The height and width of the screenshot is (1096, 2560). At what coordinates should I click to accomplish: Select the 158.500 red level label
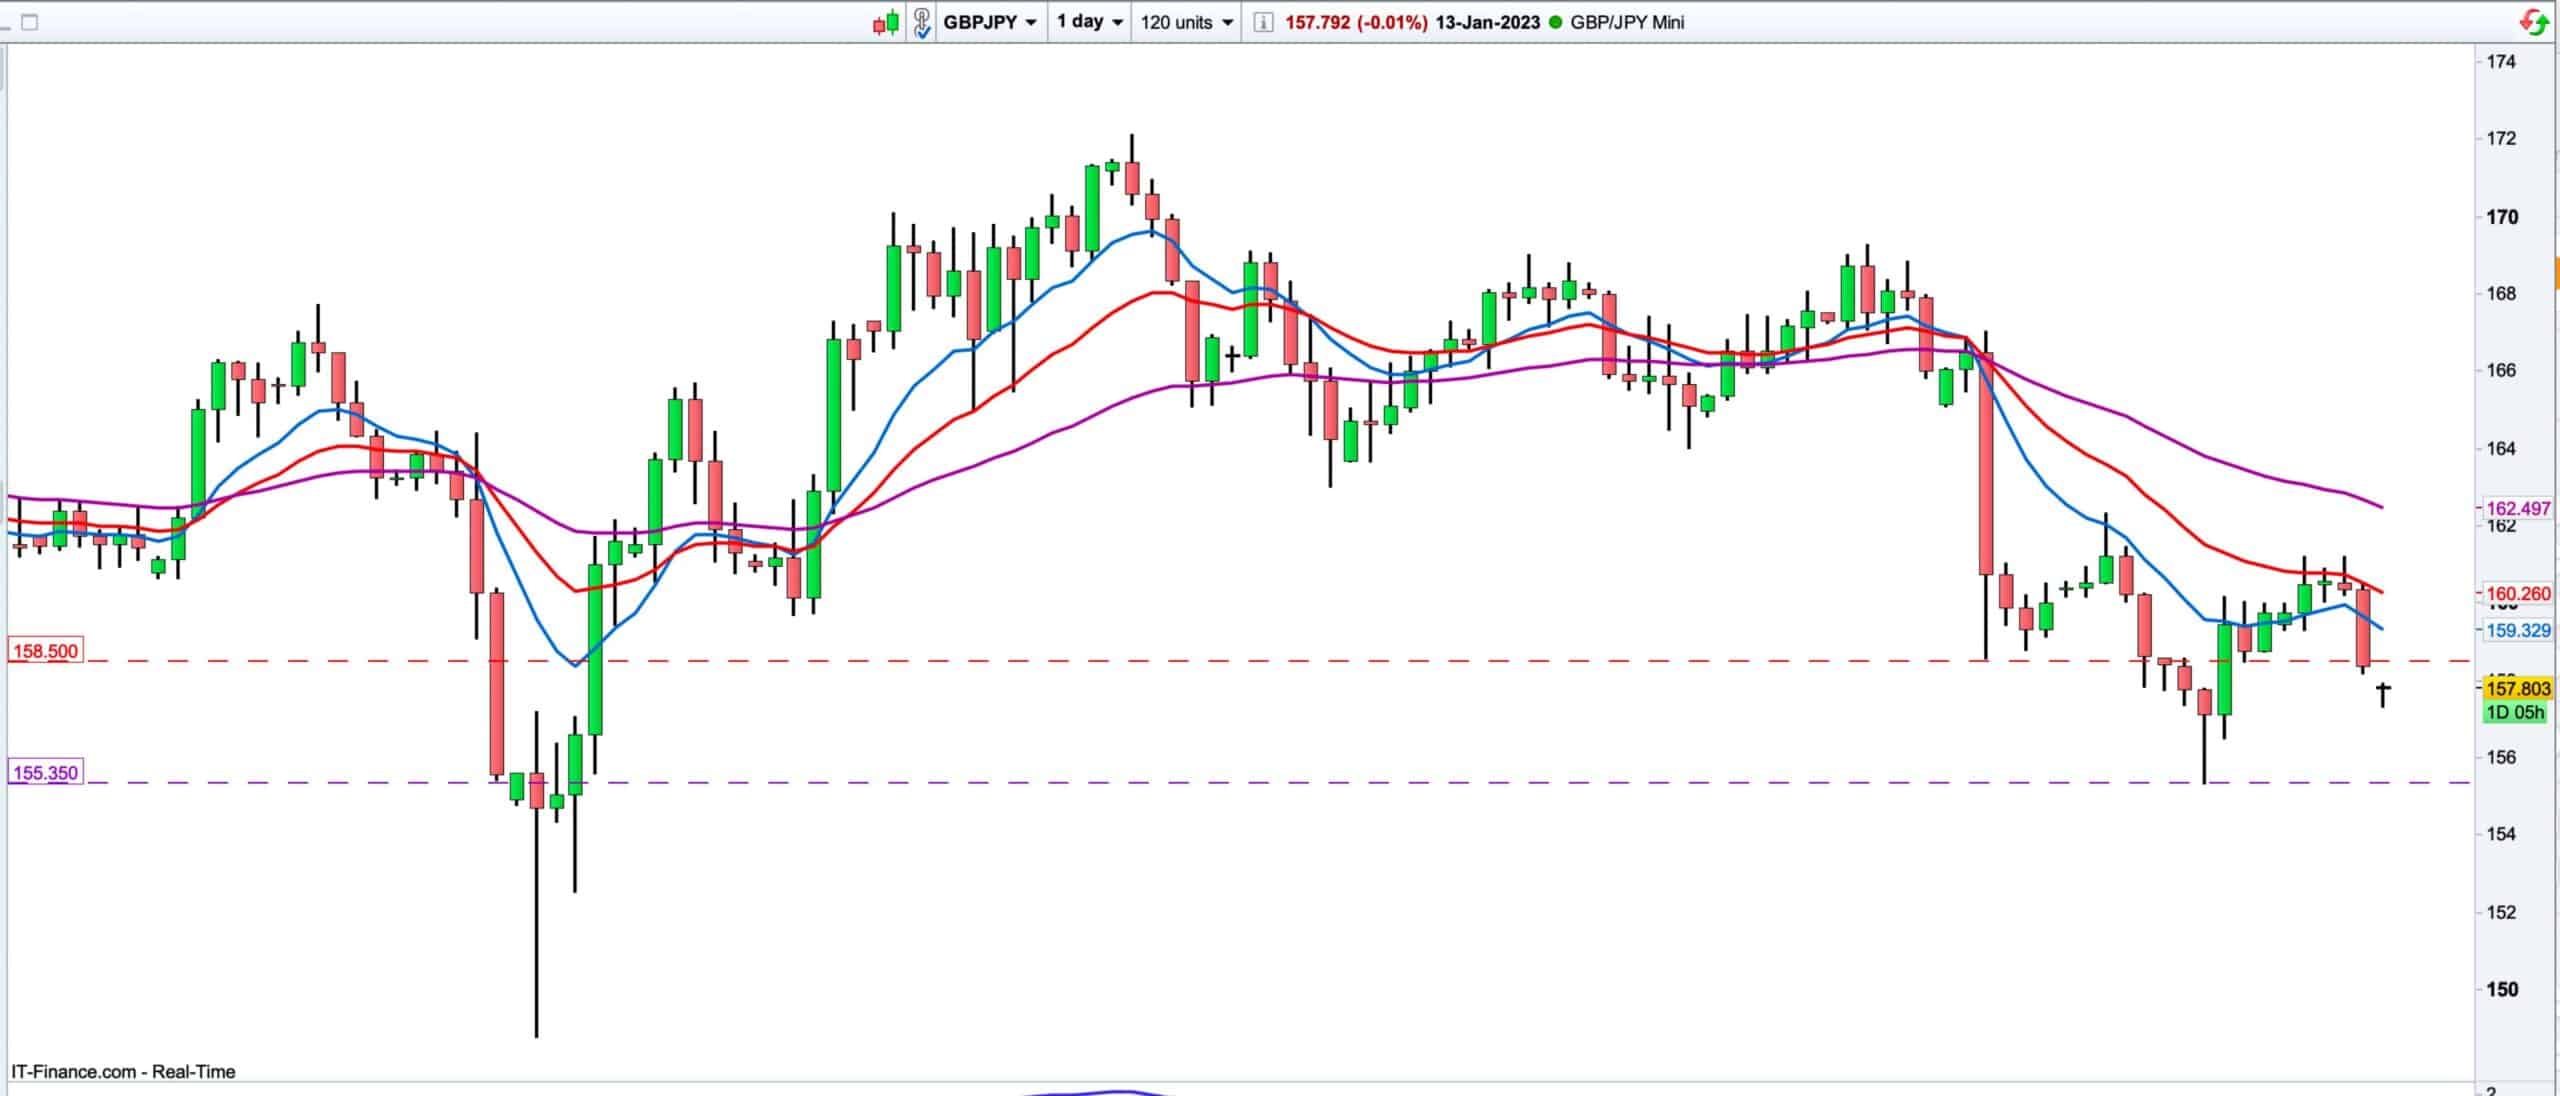pyautogui.click(x=45, y=651)
